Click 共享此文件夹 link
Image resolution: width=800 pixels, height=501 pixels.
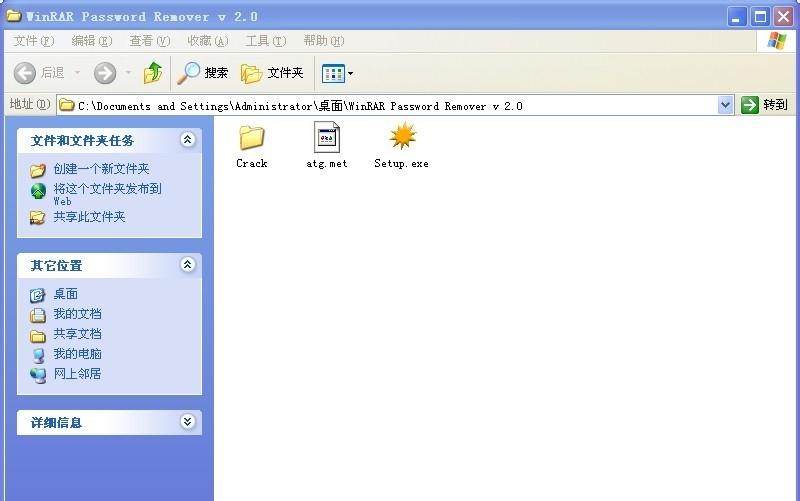[x=89, y=217]
